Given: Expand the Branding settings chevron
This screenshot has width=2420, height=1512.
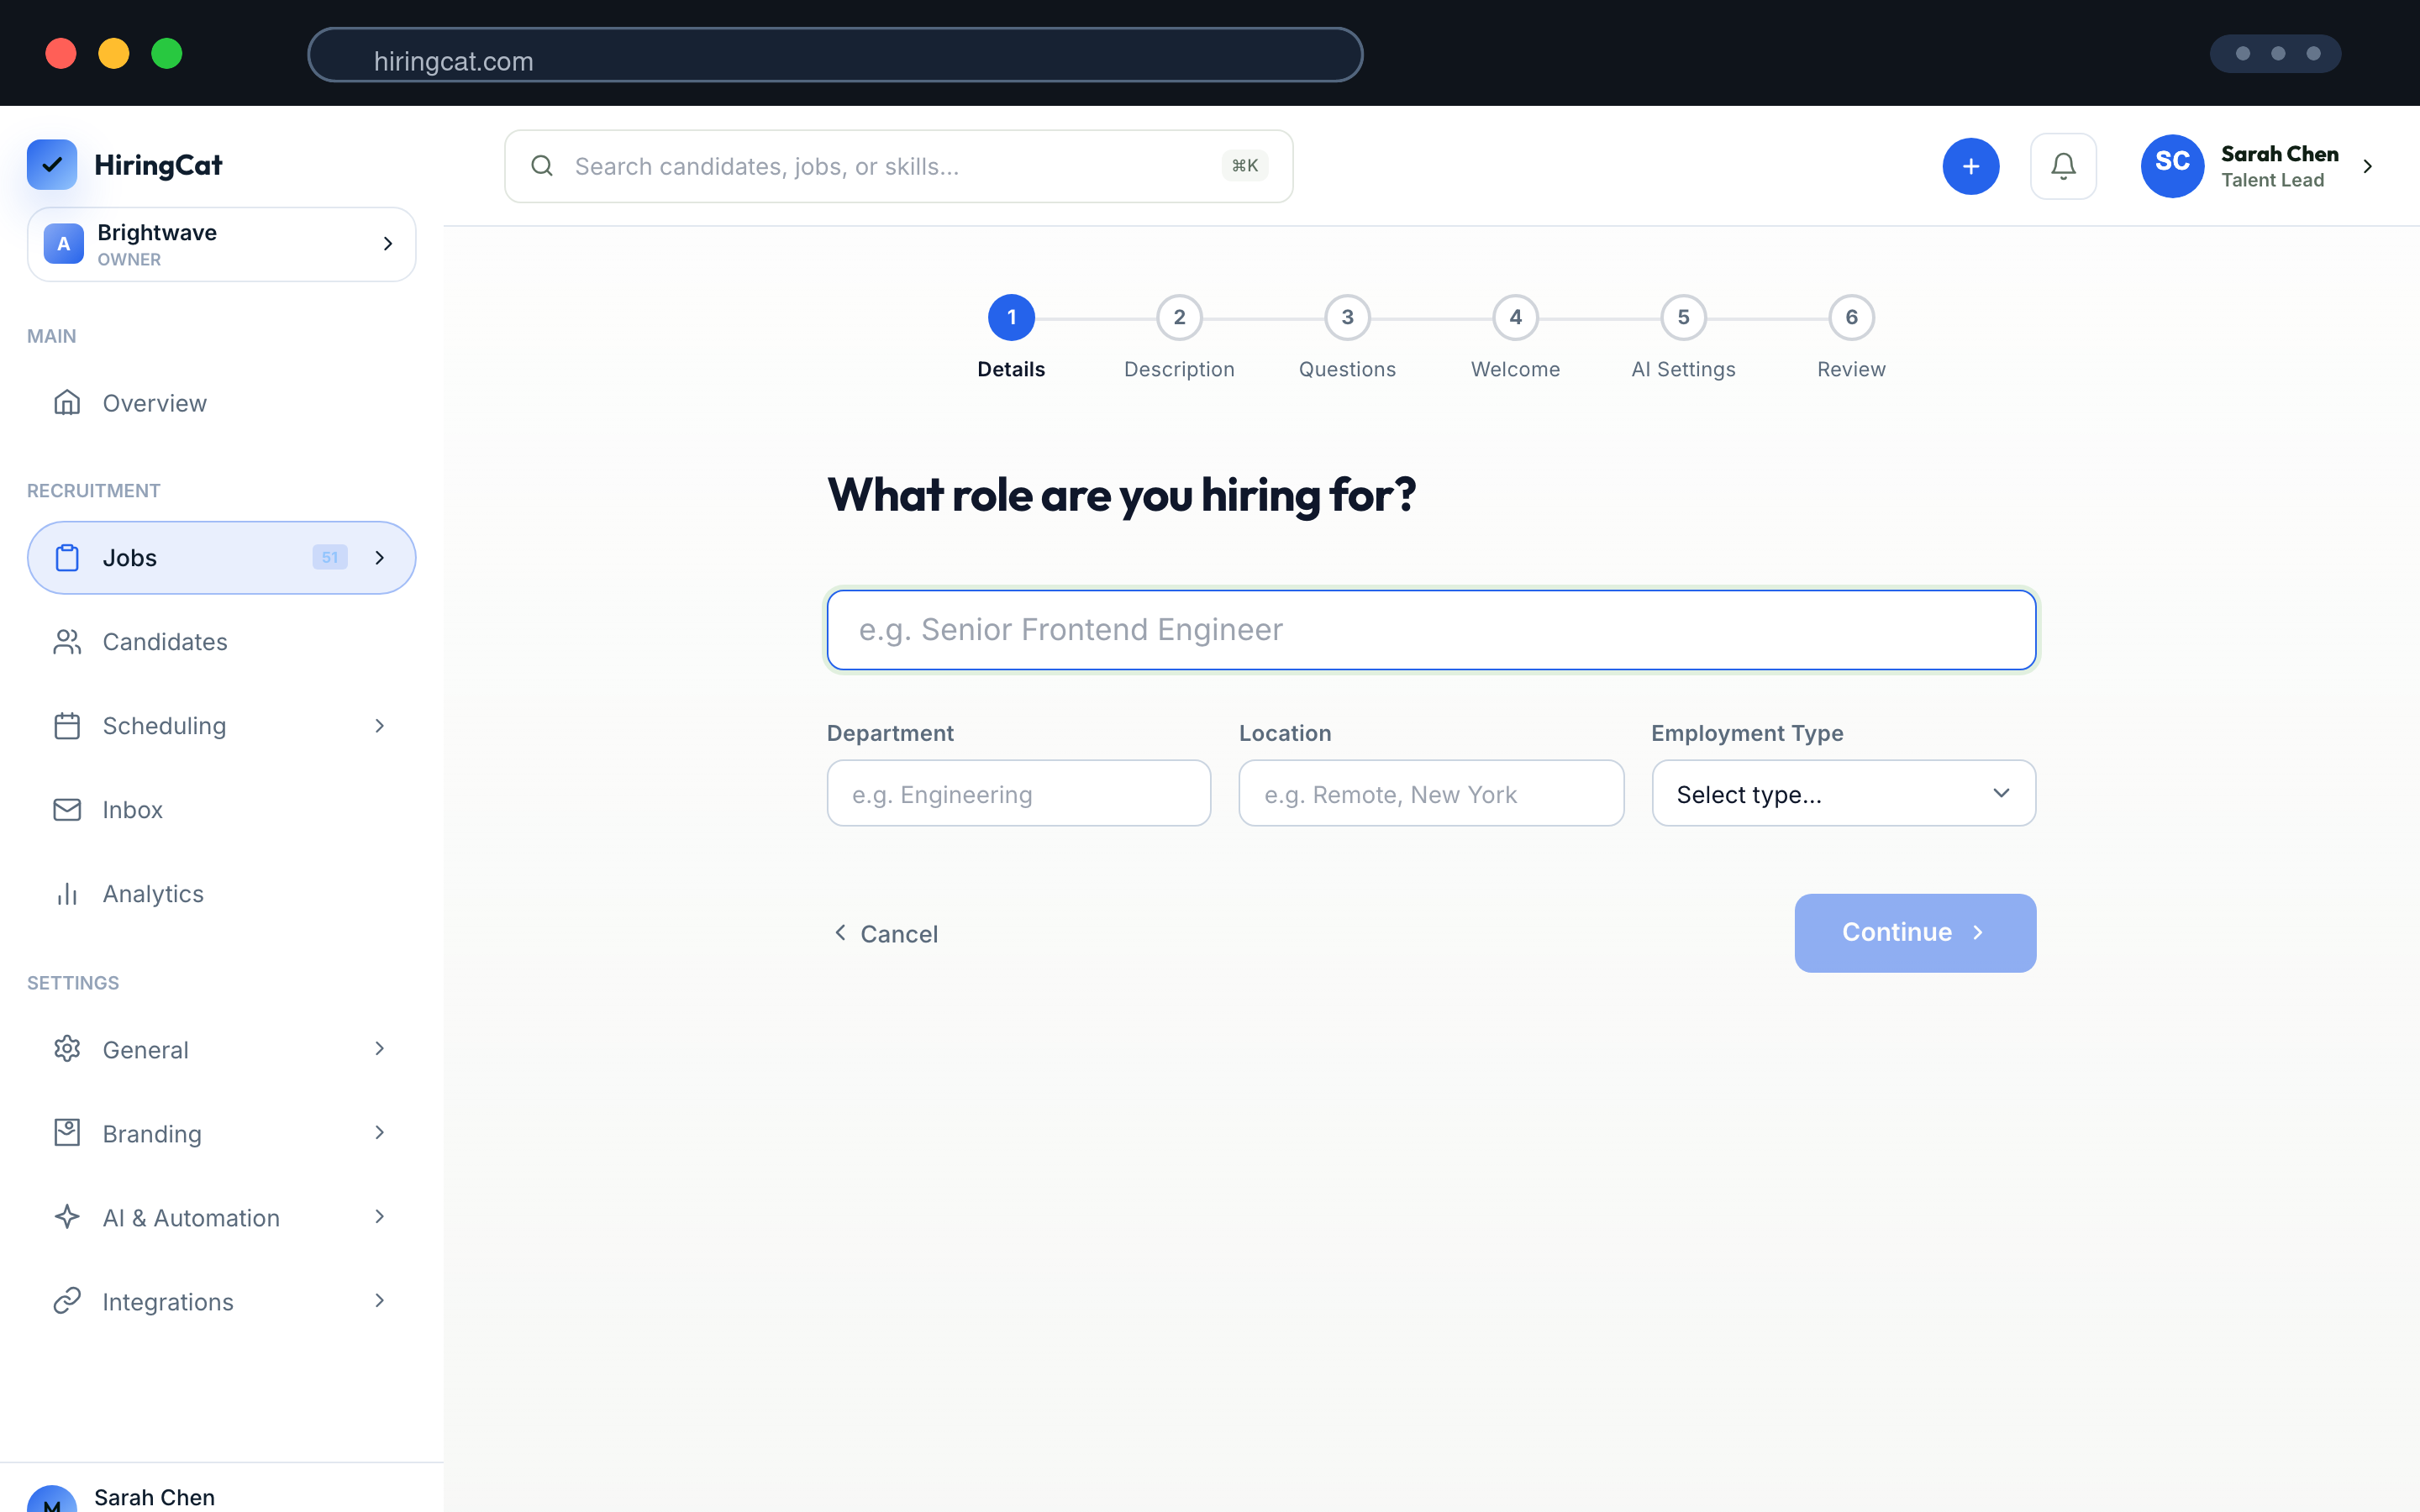Looking at the screenshot, I should pyautogui.click(x=380, y=1133).
